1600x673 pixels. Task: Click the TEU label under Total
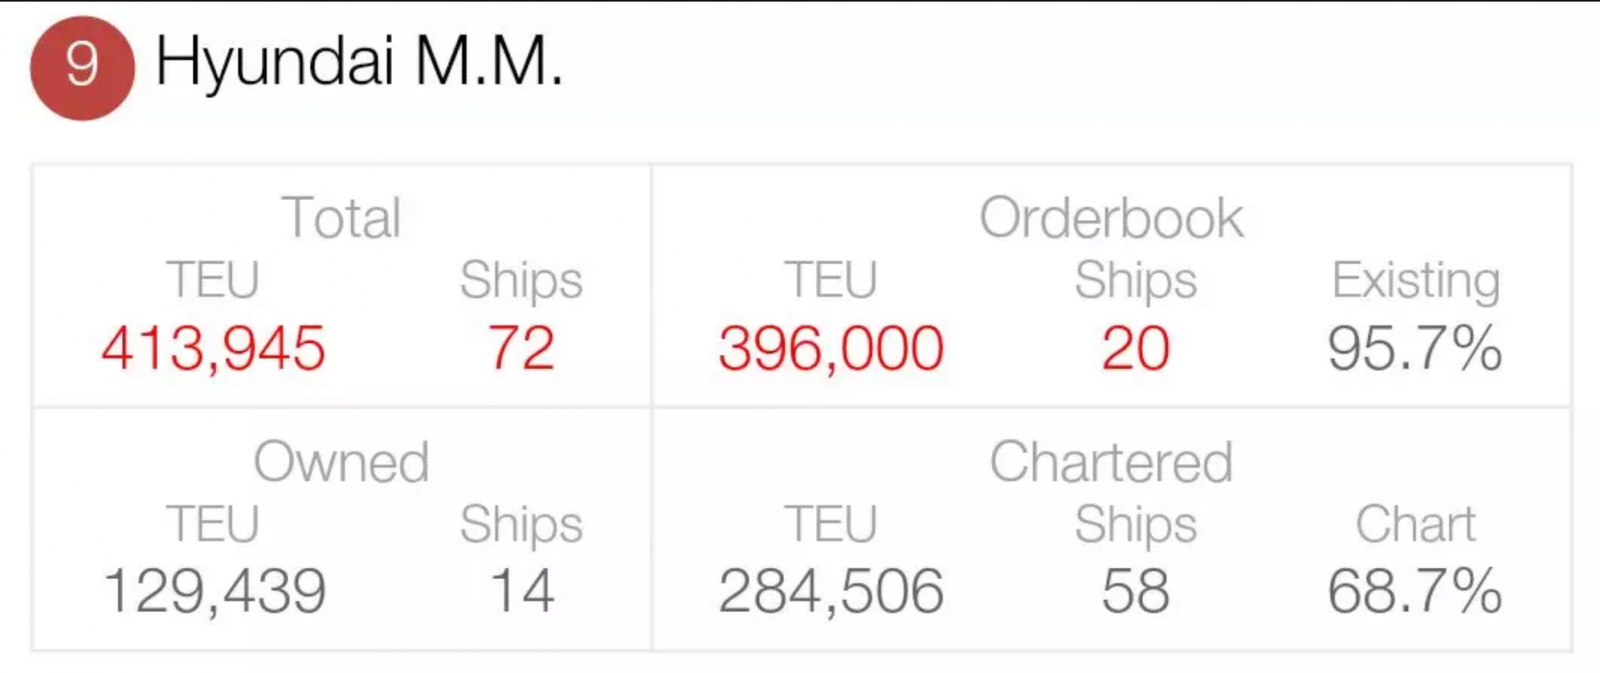coord(213,279)
